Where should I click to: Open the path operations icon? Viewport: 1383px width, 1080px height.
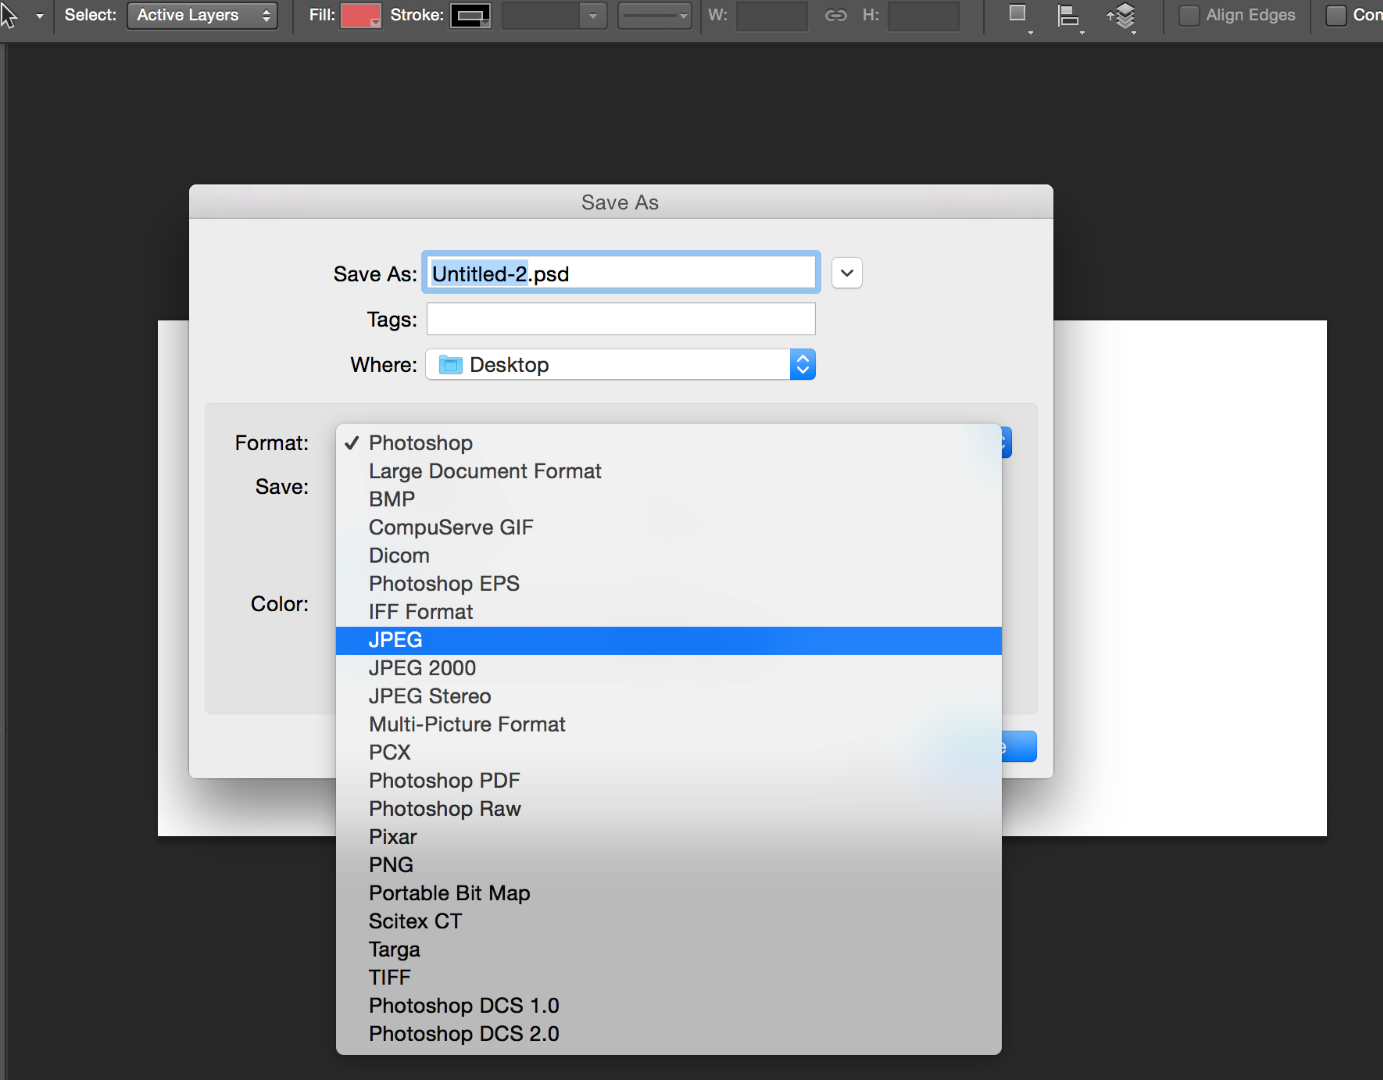pos(1018,16)
